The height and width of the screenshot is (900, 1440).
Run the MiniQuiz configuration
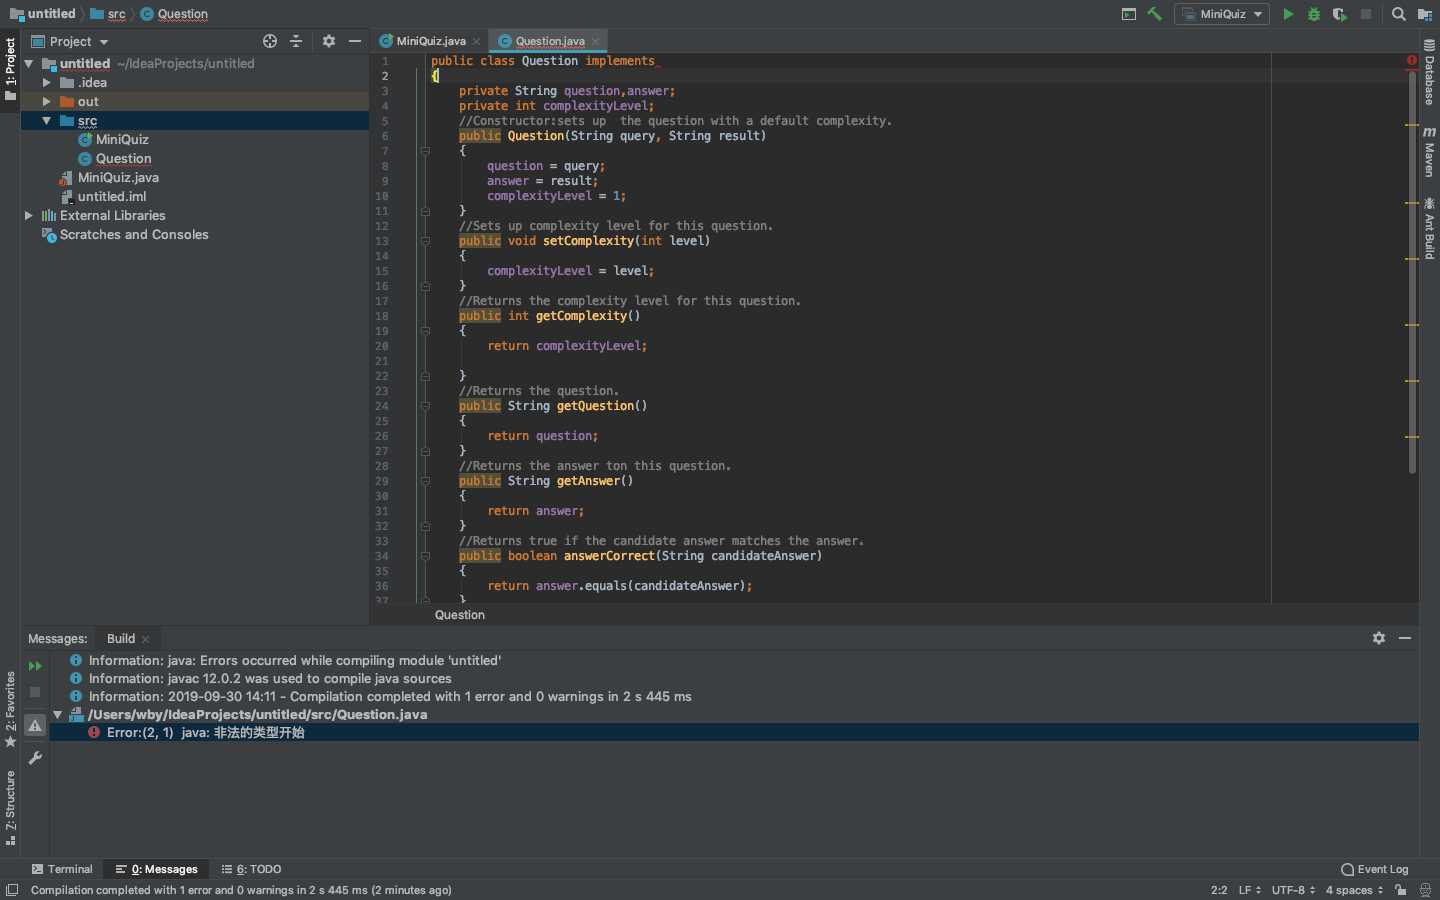click(x=1288, y=14)
